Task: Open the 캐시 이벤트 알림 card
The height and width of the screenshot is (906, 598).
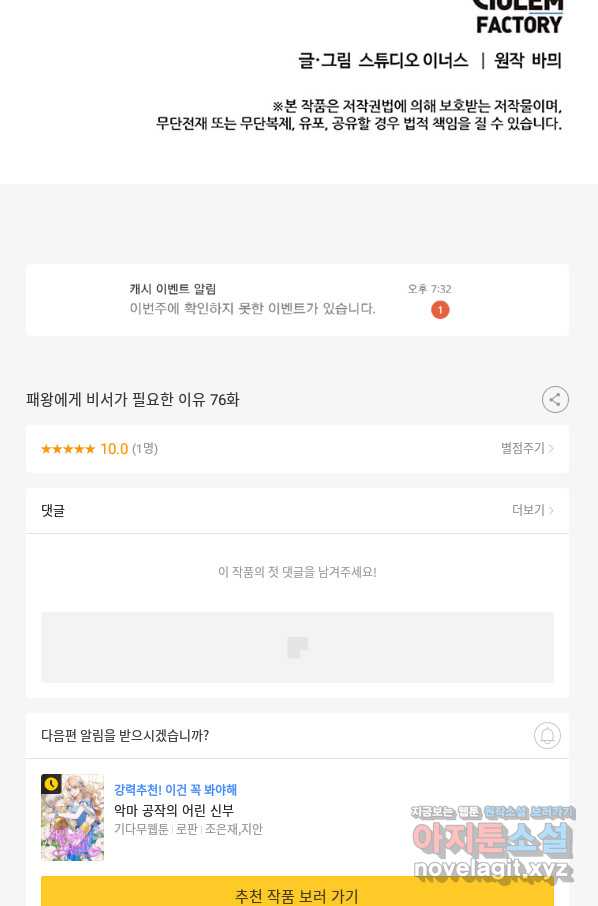Action: pos(297,299)
